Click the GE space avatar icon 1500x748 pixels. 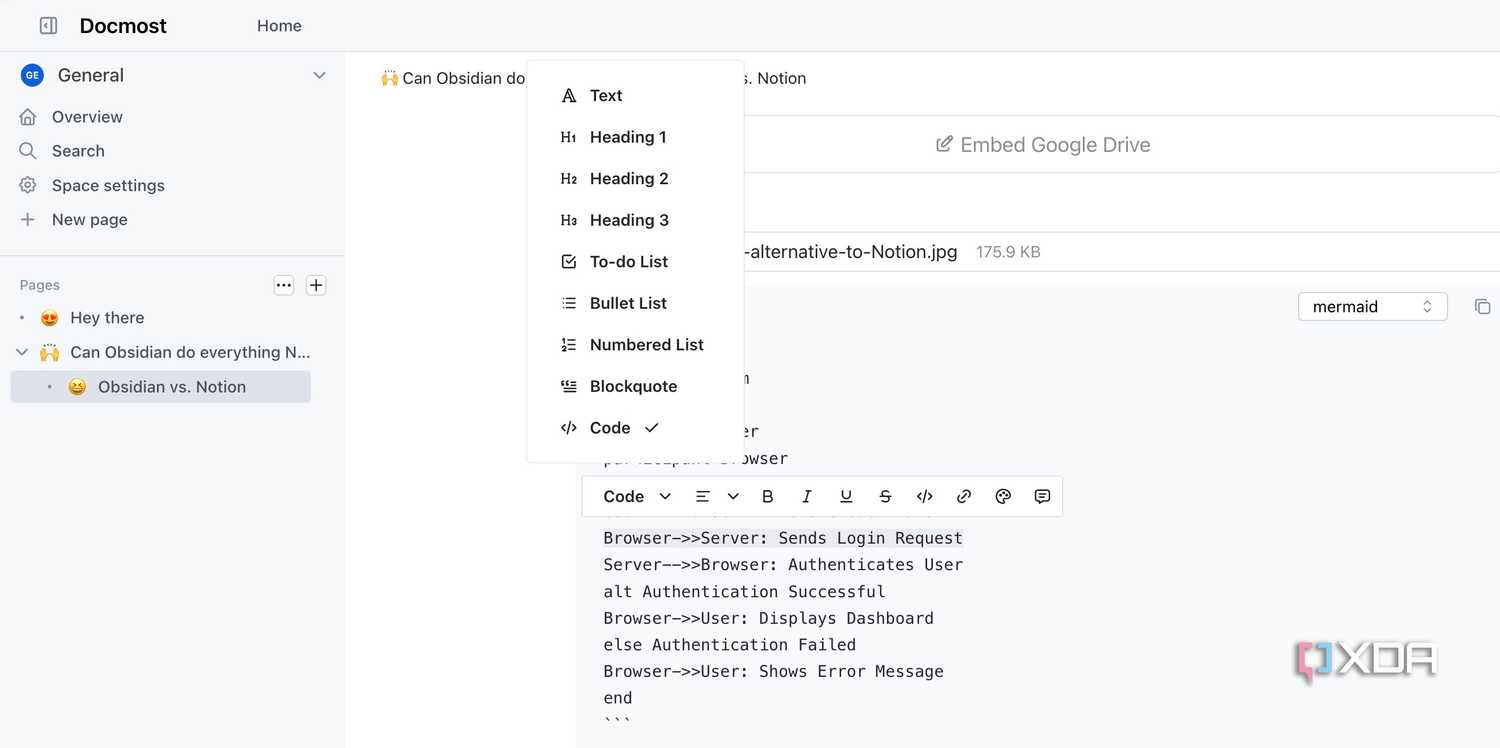[x=32, y=75]
